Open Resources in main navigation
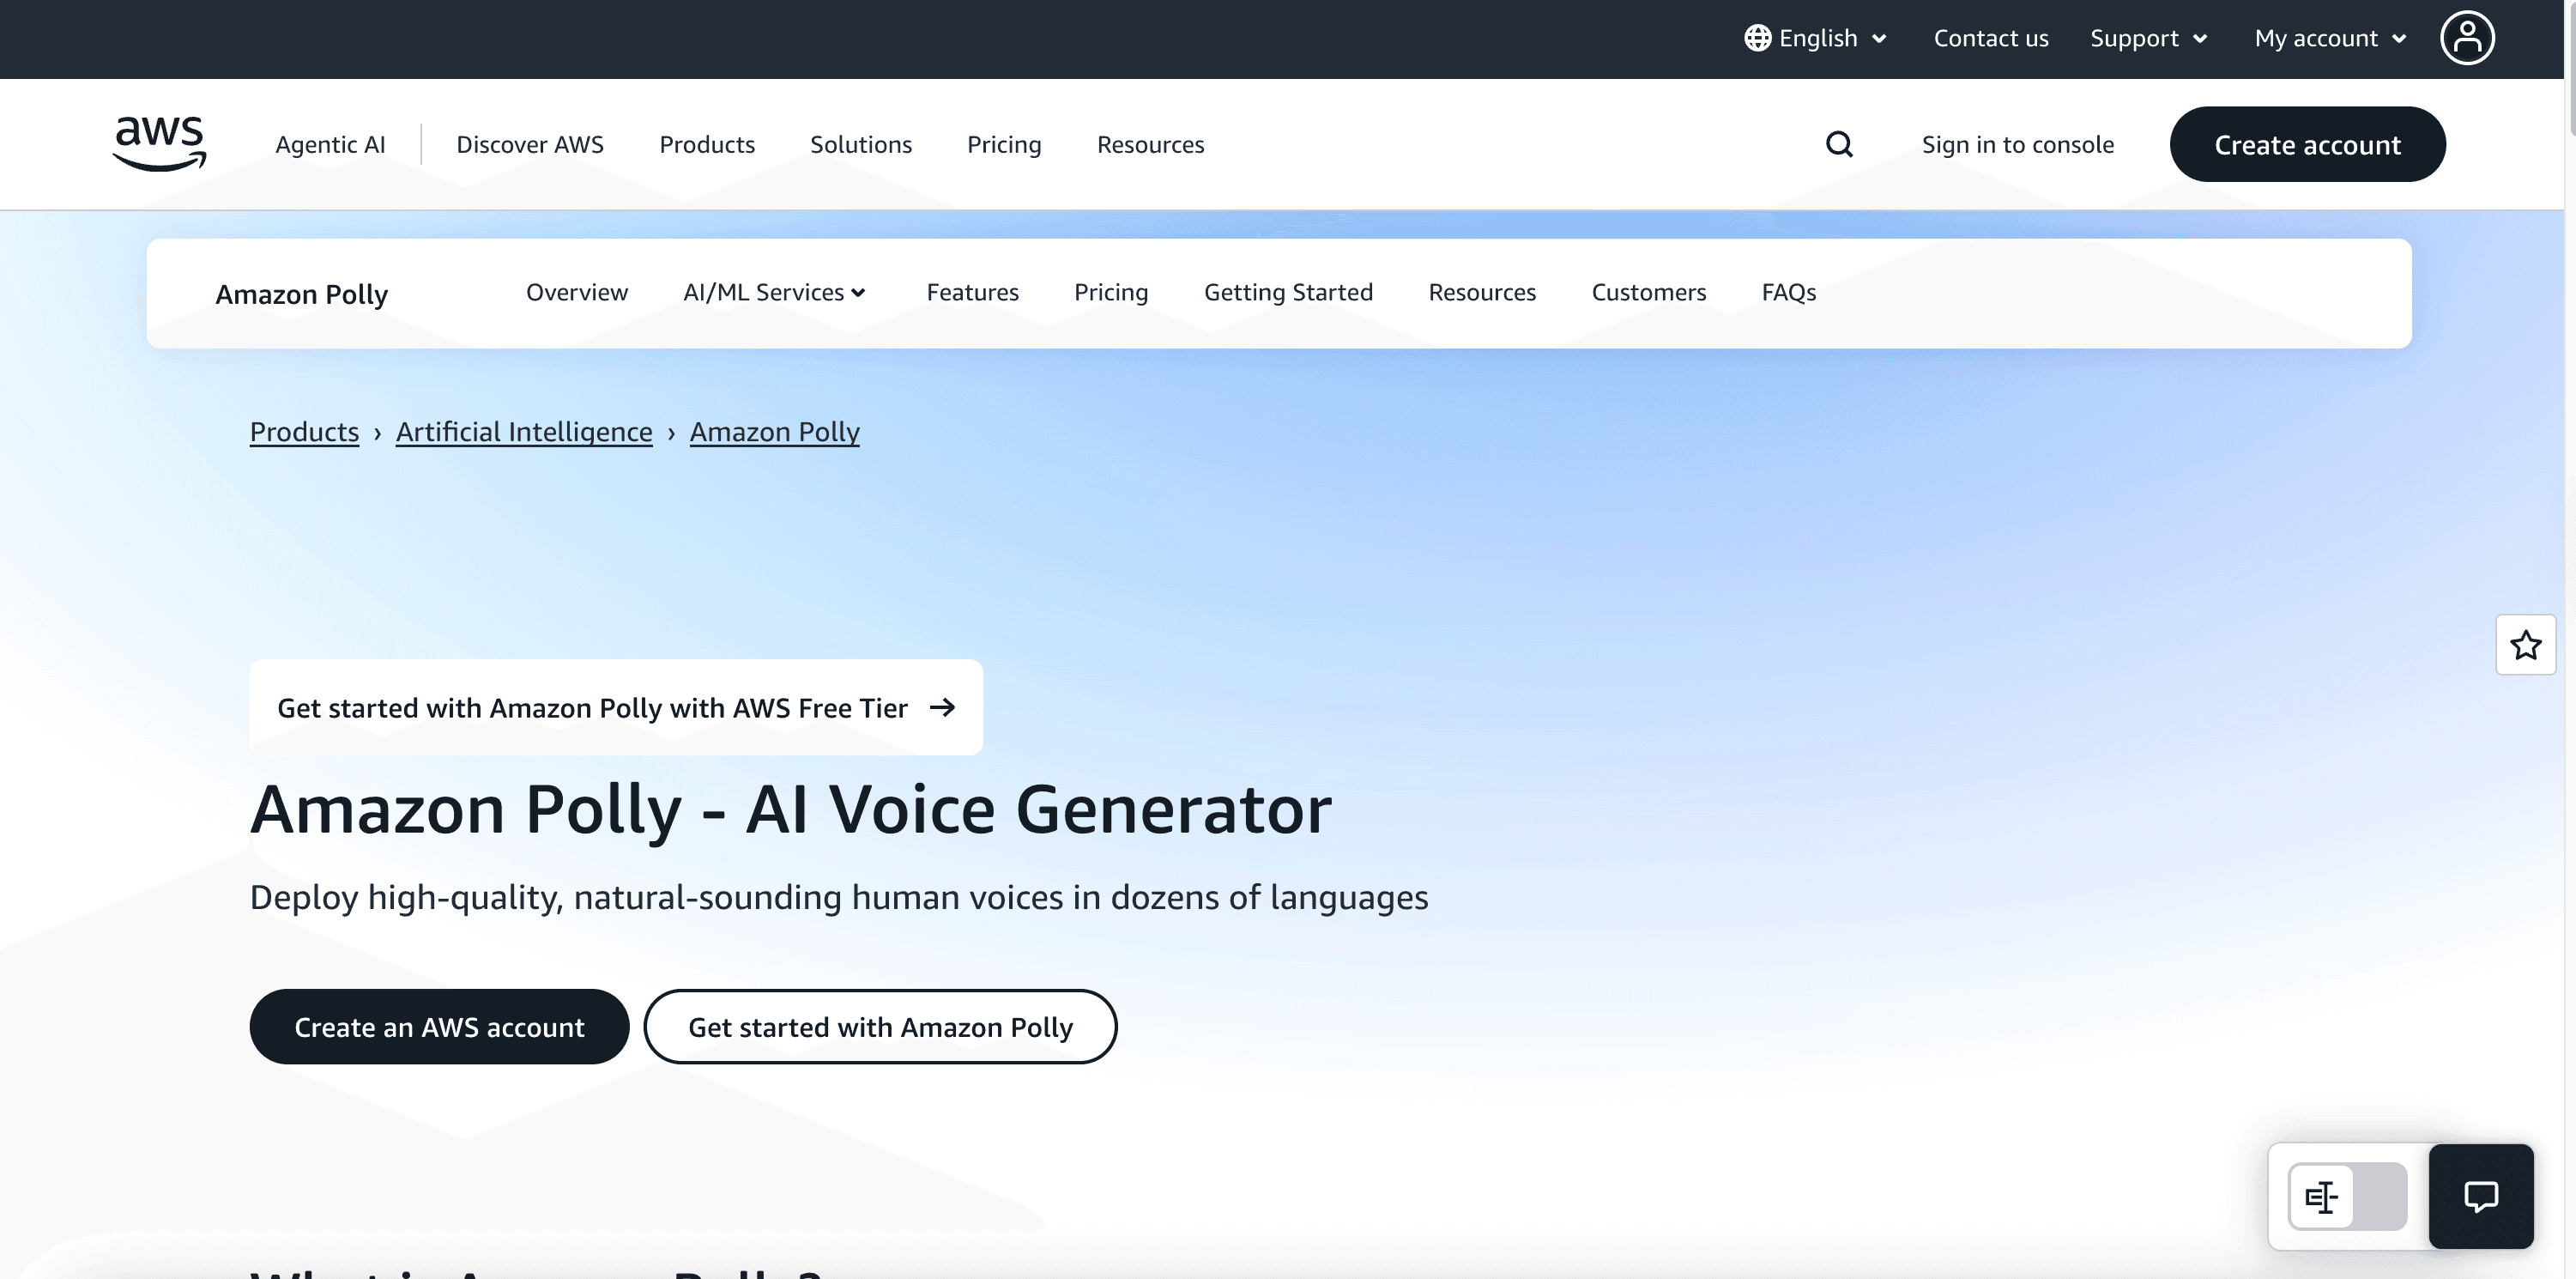Screen dimensions: 2576x1279 (1150, 145)
